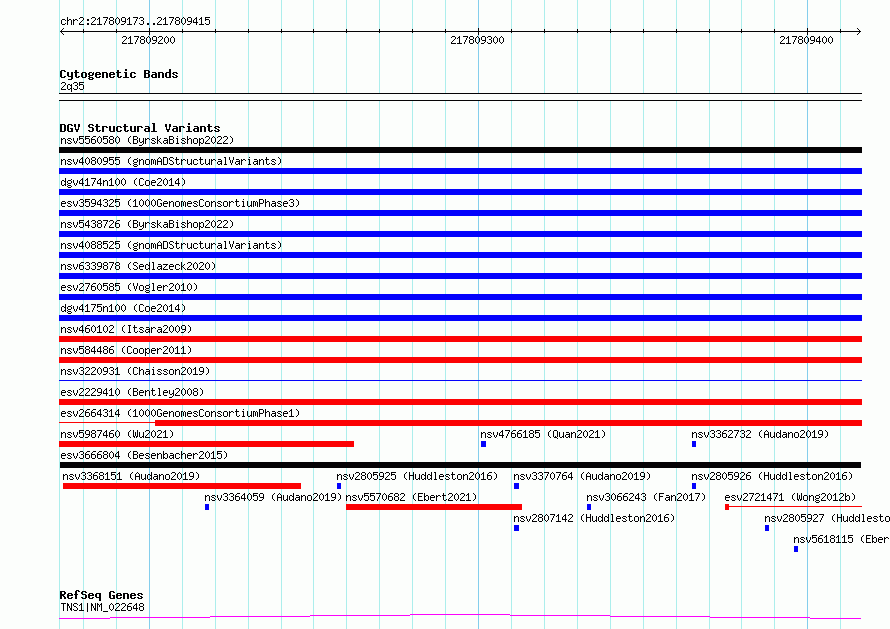Click the black bar under esv3666804
The width and height of the screenshot is (890, 629).
[460, 465]
